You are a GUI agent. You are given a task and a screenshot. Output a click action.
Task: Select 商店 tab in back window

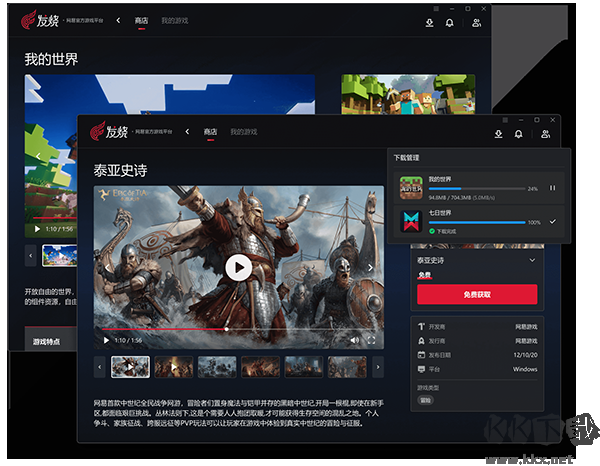pos(141,20)
